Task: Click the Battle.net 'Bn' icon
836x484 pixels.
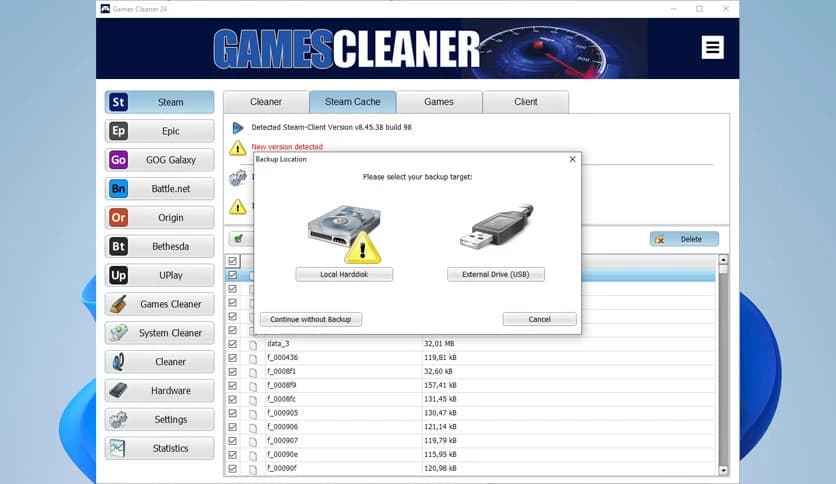Action: (118, 188)
